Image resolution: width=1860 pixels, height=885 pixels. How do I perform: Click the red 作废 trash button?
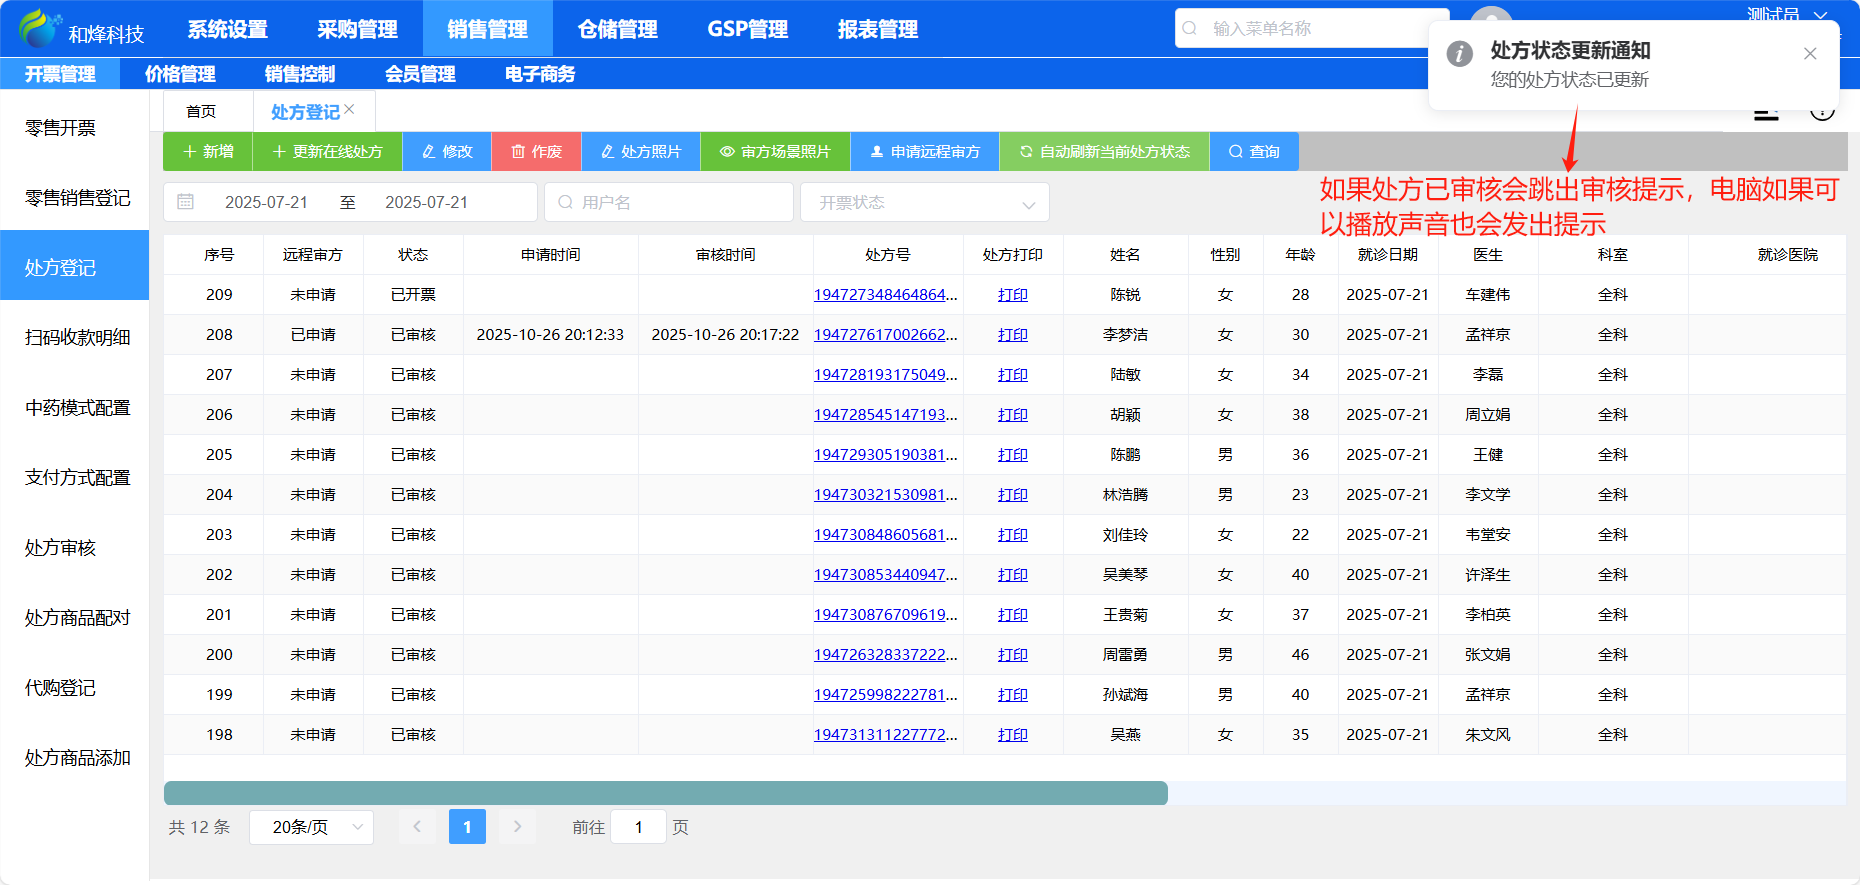click(x=536, y=152)
